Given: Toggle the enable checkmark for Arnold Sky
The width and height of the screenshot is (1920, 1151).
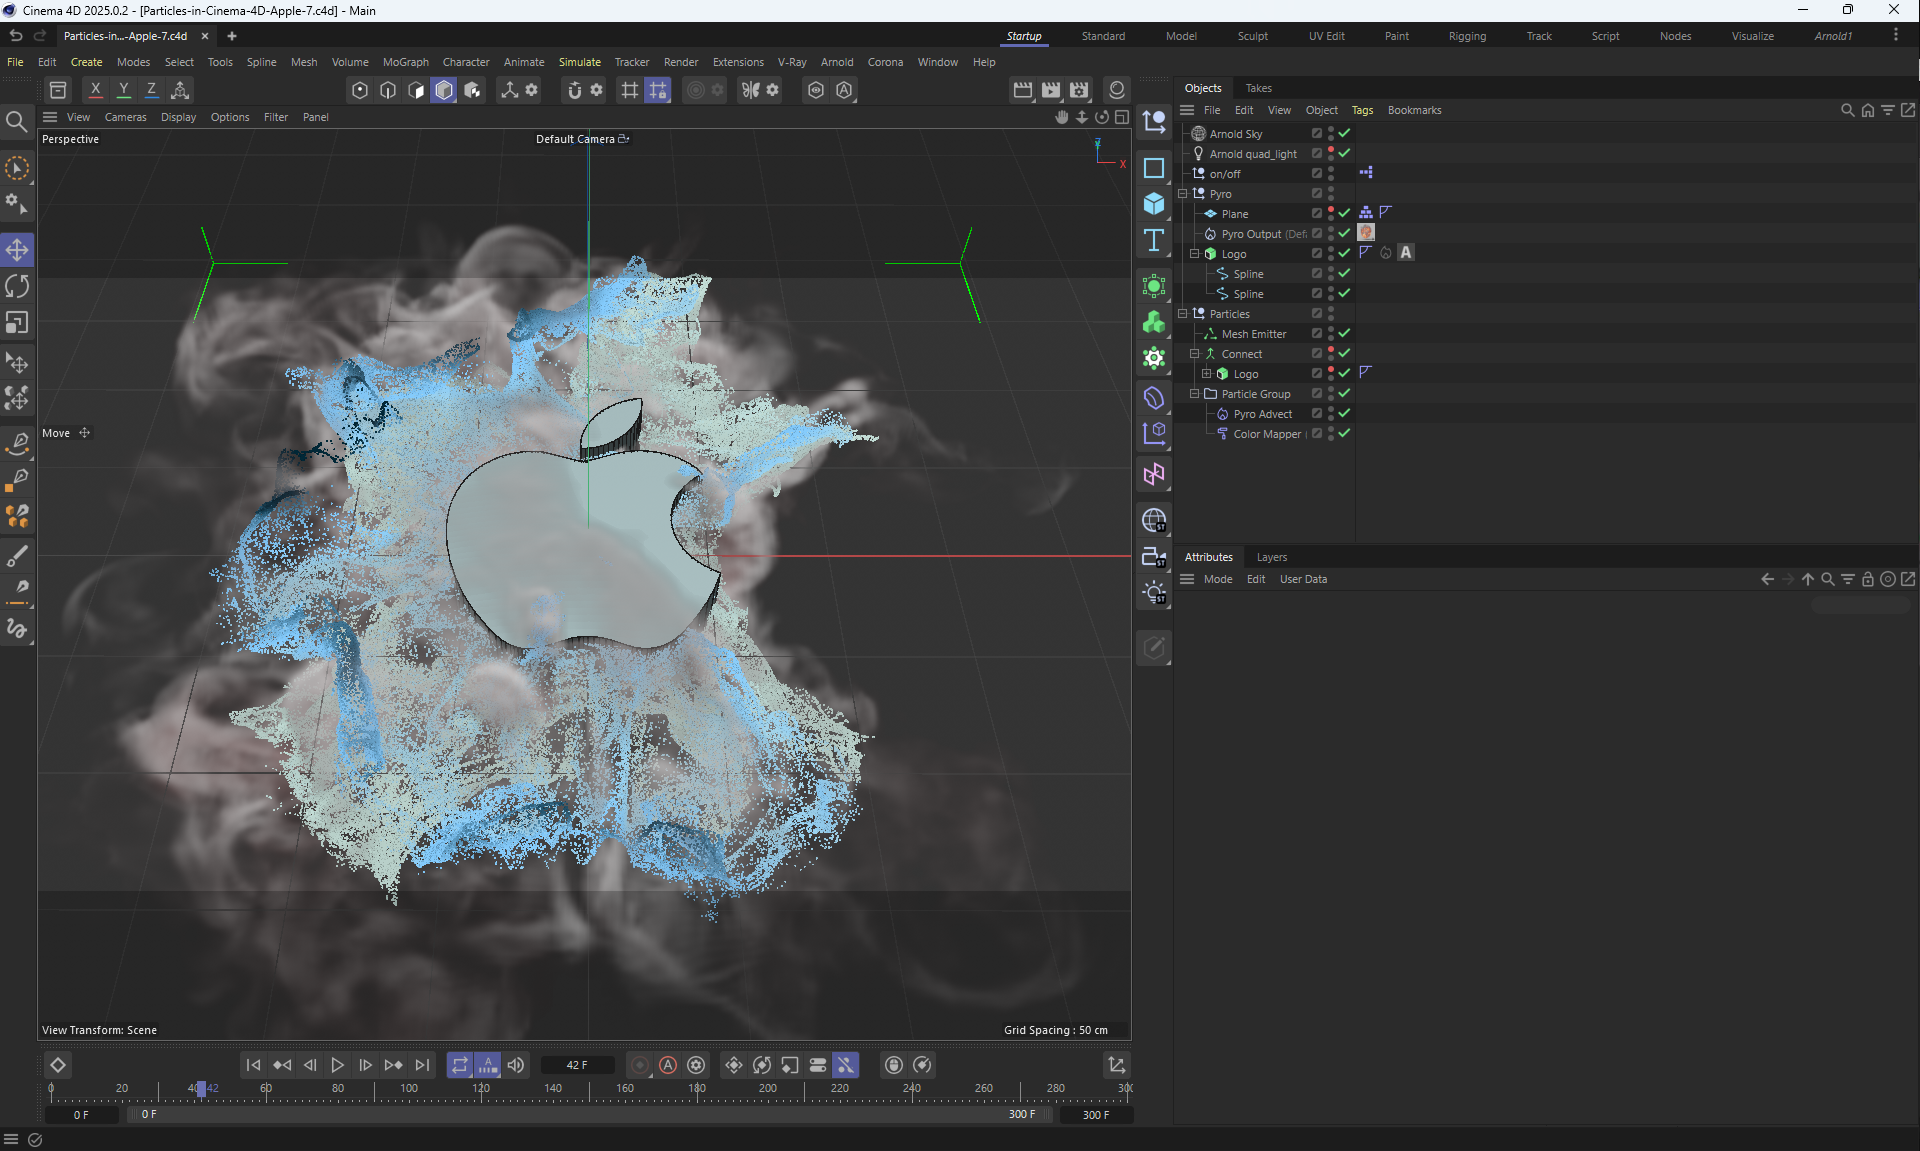Looking at the screenshot, I should click(x=1345, y=133).
